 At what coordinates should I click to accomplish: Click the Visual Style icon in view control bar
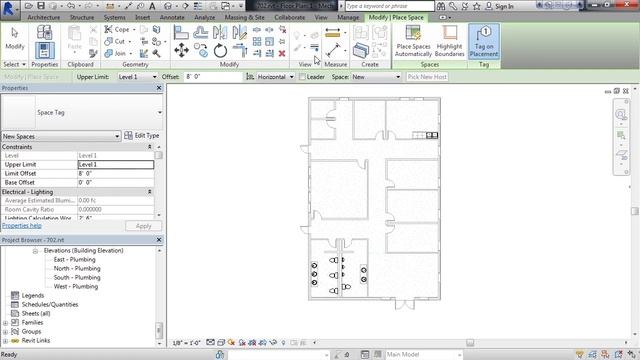click(221, 343)
